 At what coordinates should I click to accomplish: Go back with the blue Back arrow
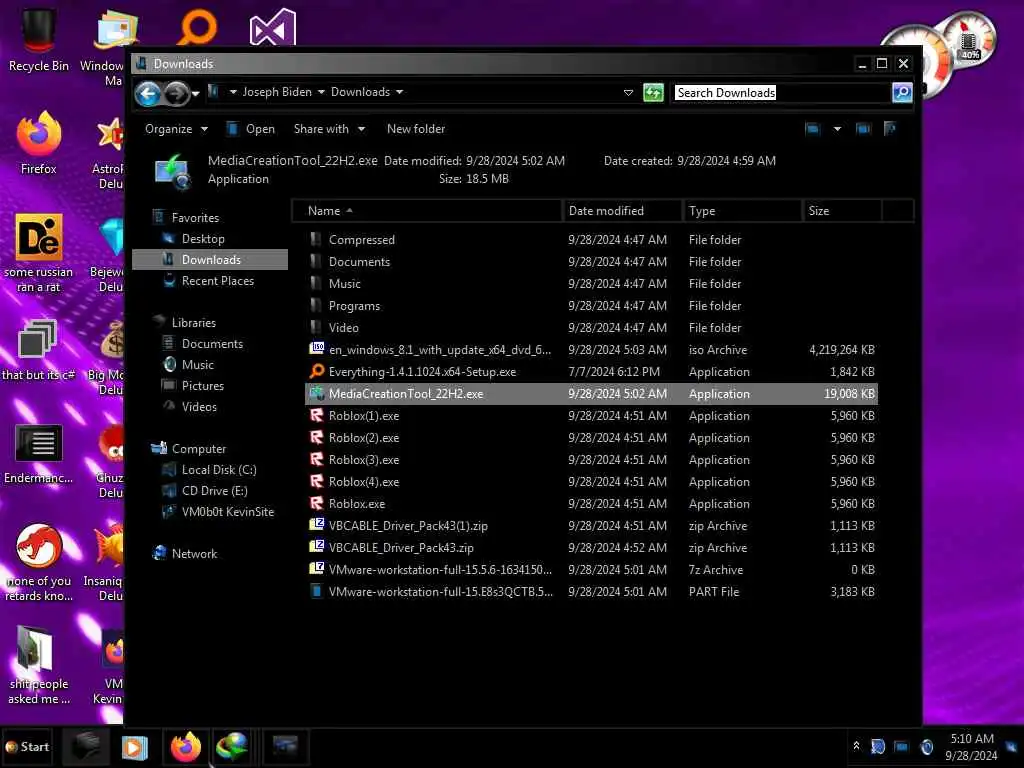148,94
